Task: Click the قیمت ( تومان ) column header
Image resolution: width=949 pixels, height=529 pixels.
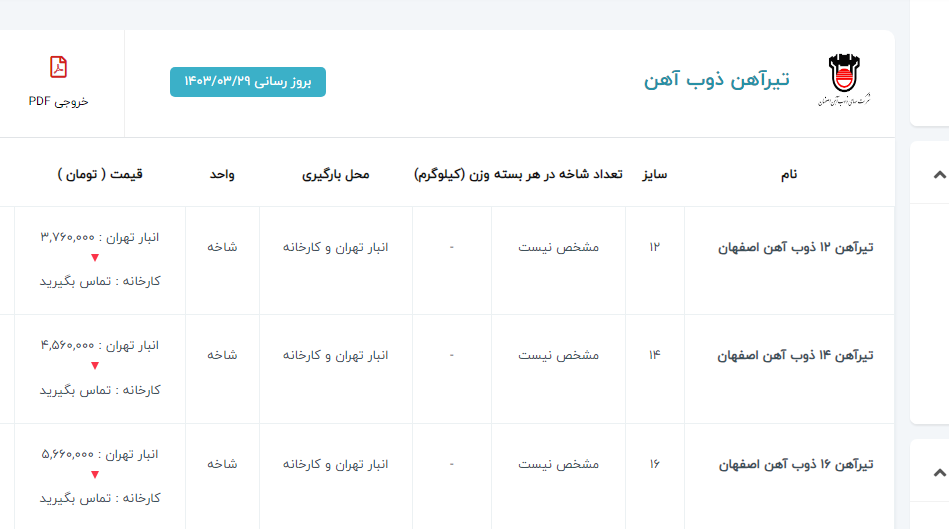Action: coord(100,174)
